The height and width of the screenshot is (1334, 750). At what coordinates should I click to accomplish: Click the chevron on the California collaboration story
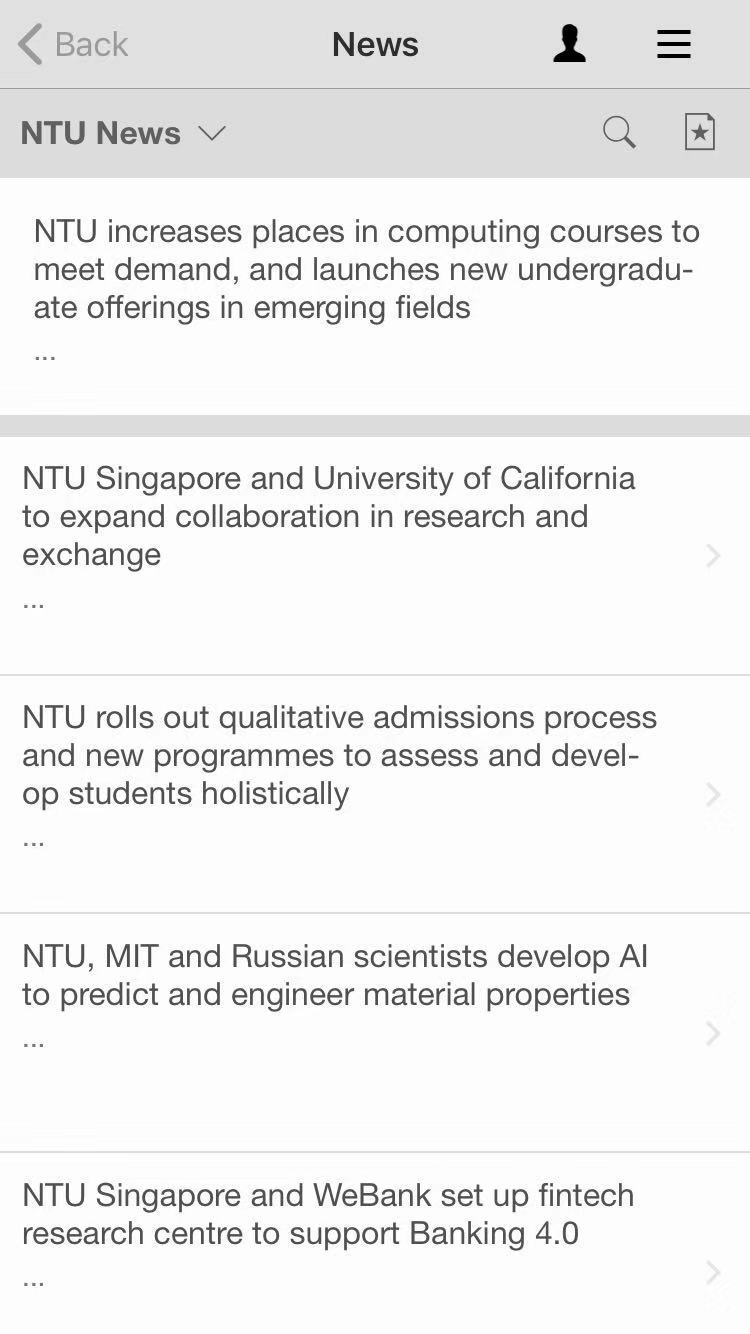click(x=712, y=555)
